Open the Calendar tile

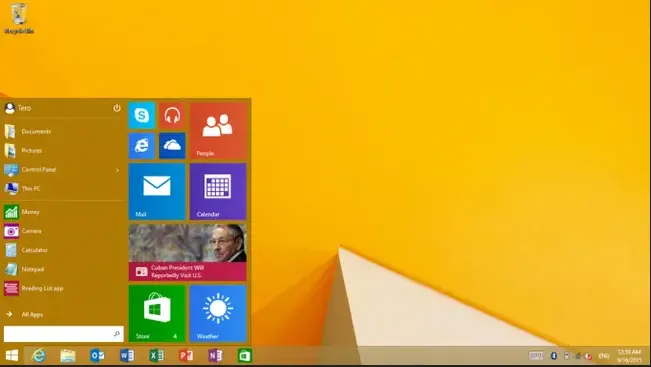(218, 191)
